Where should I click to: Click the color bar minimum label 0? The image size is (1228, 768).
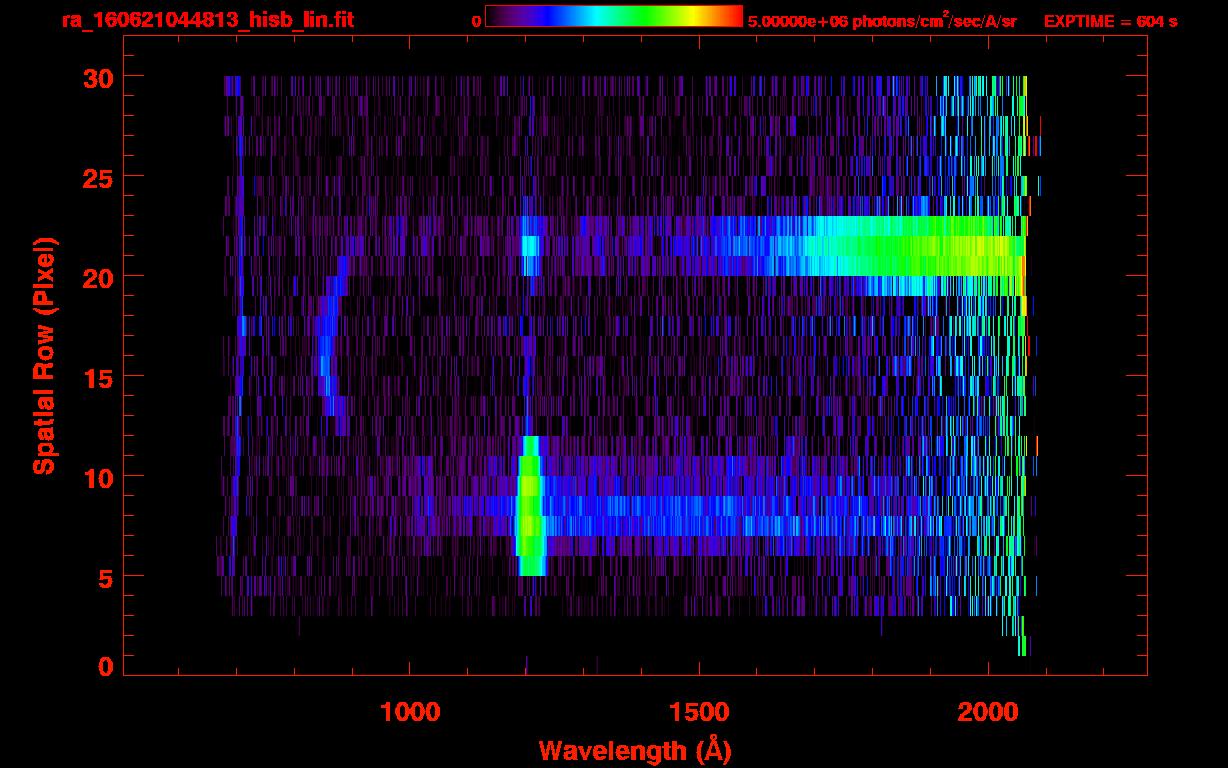[x=476, y=21]
